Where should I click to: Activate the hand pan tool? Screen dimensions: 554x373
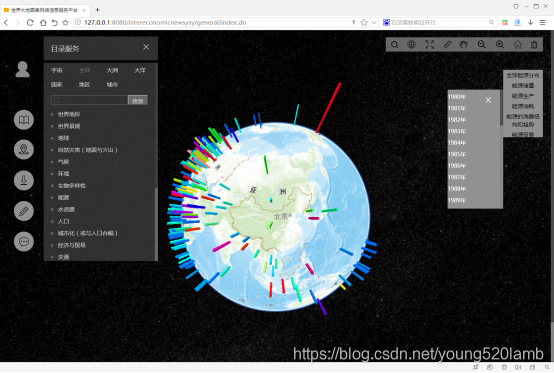point(464,45)
